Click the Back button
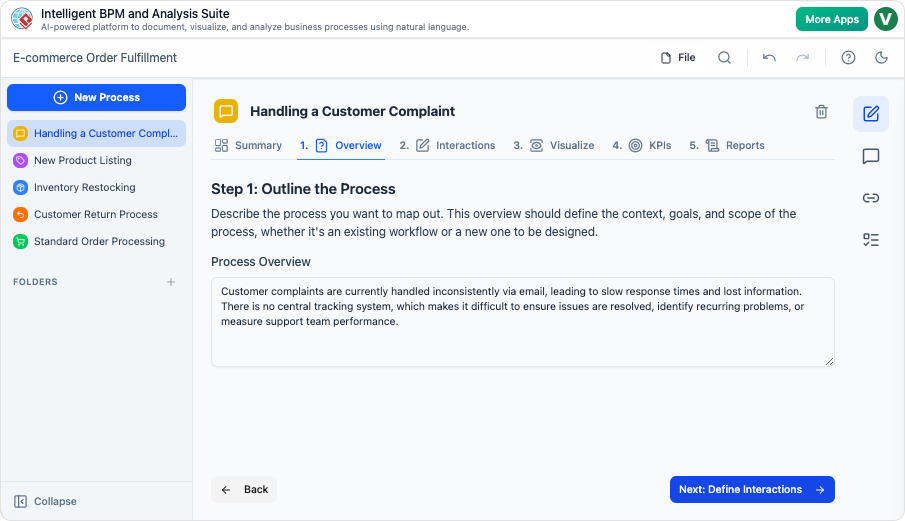Viewport: 905px width, 521px height. click(244, 490)
